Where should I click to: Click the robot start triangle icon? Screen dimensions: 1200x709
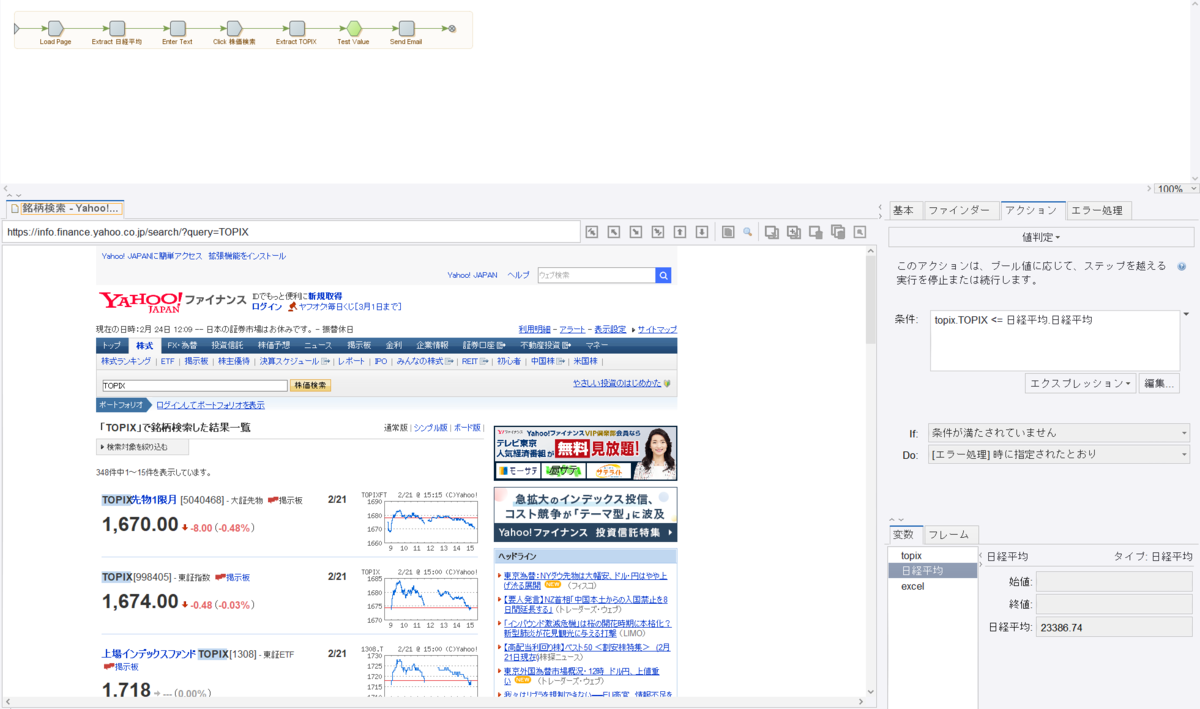point(17,29)
